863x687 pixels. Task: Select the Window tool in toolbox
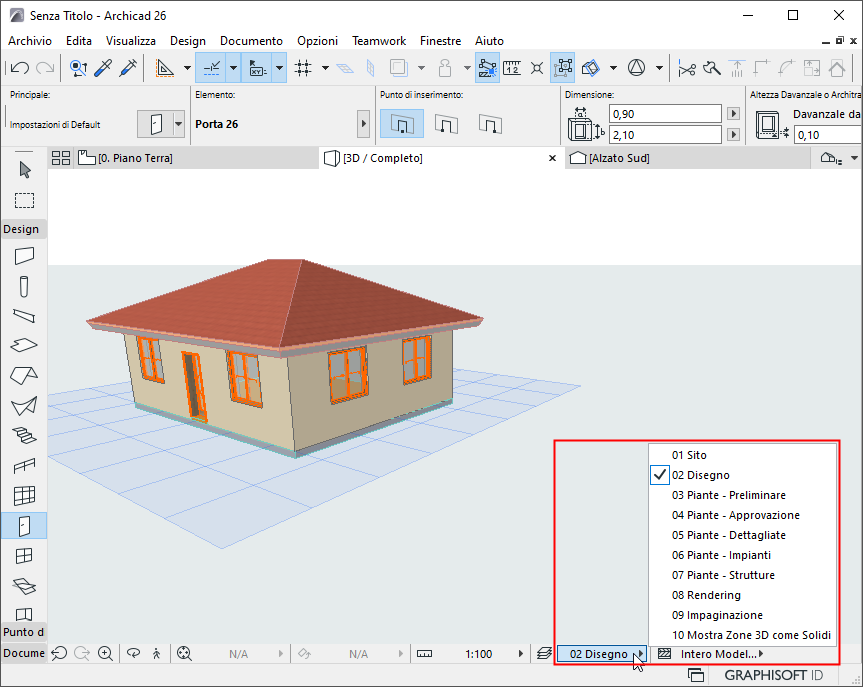(x=25, y=555)
